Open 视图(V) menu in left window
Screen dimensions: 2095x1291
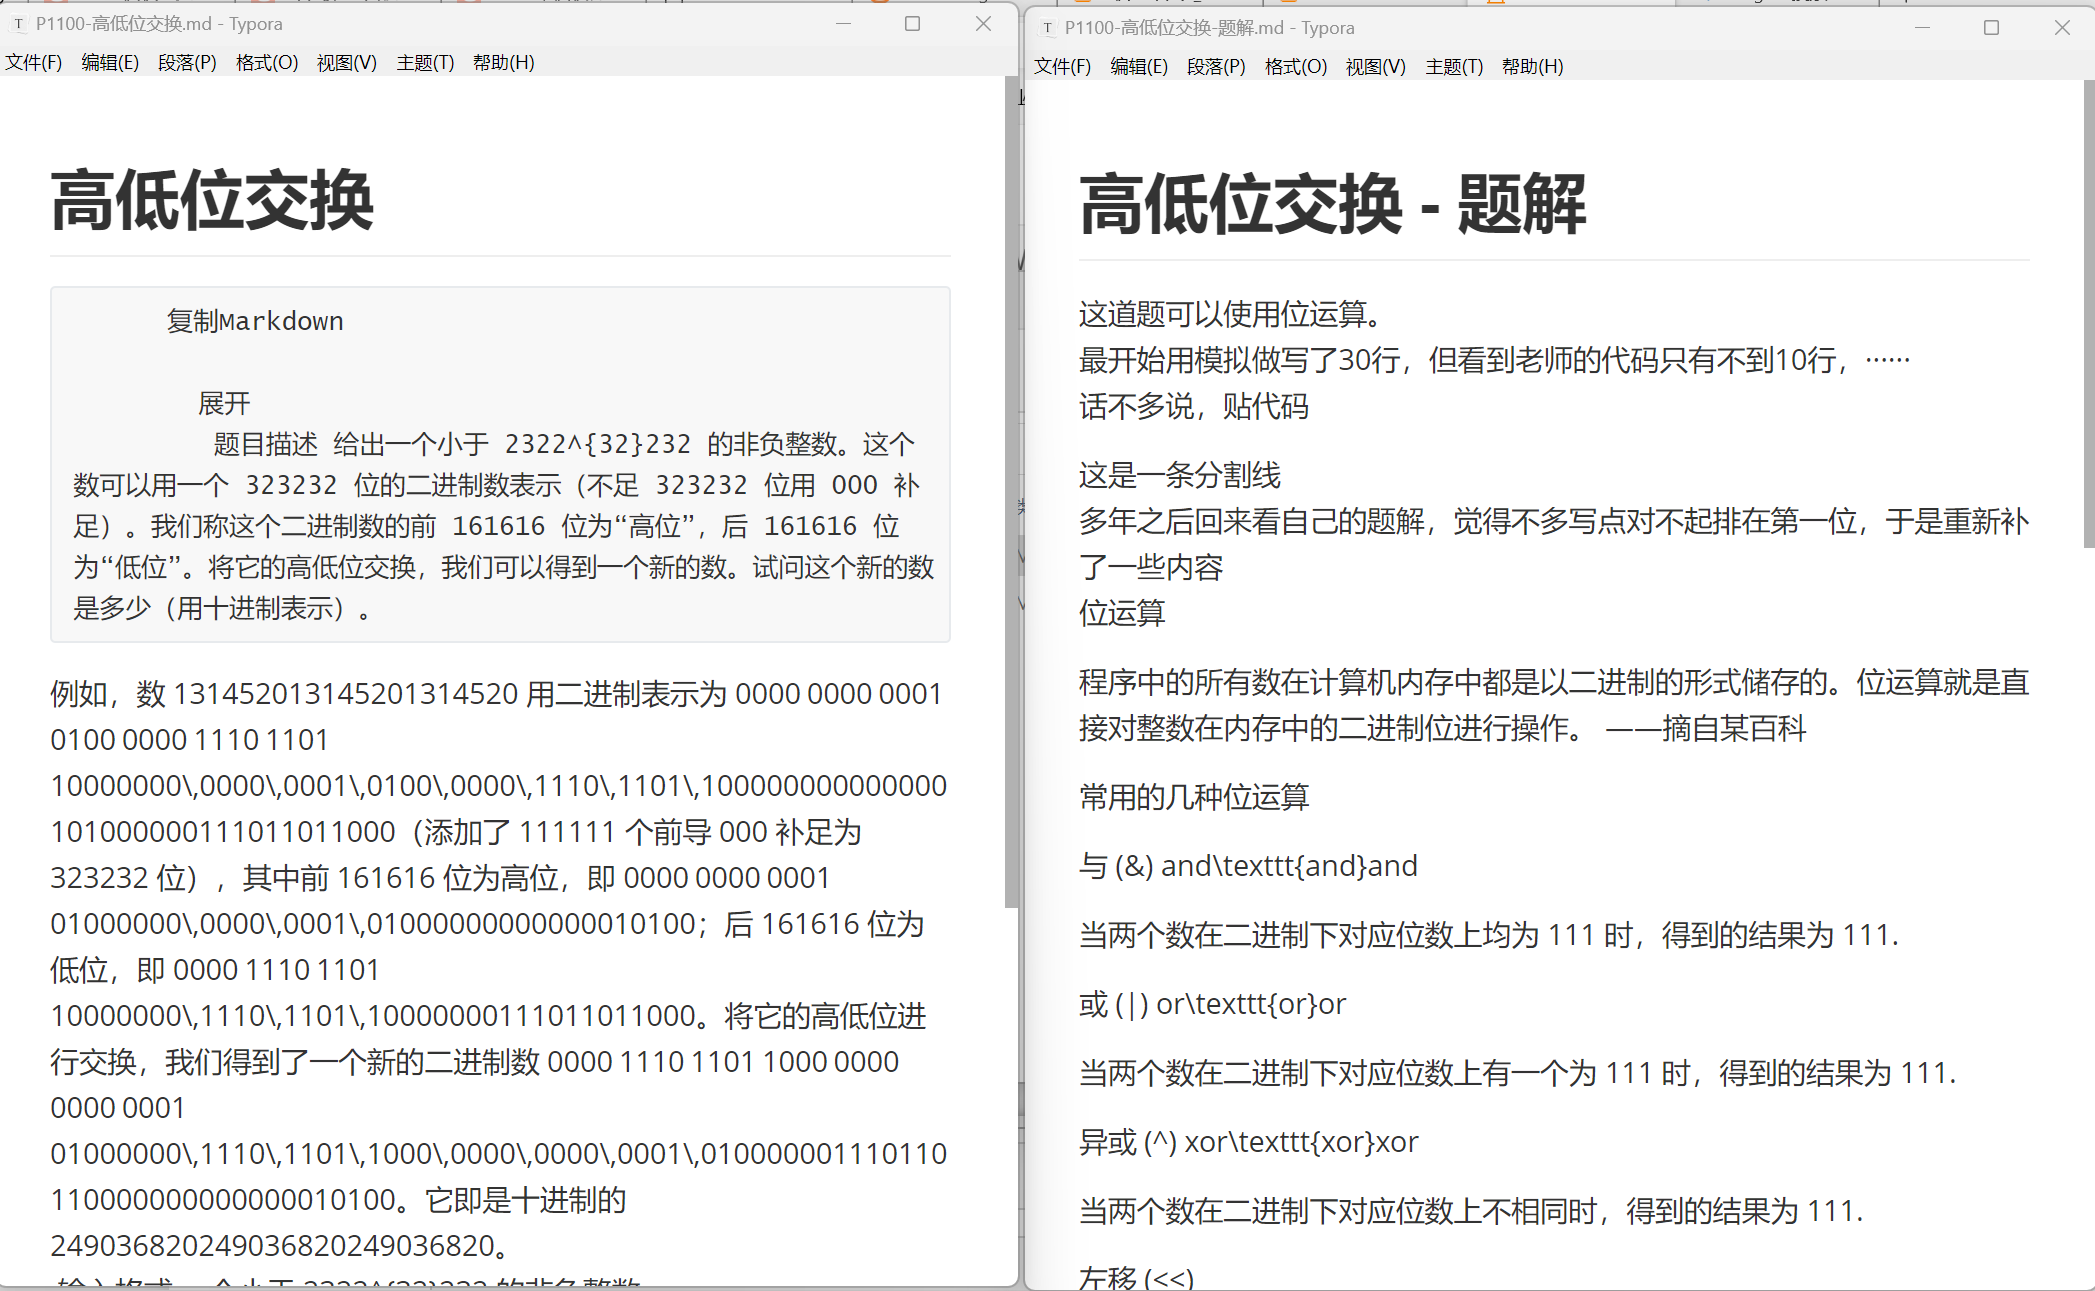pyautogui.click(x=346, y=63)
